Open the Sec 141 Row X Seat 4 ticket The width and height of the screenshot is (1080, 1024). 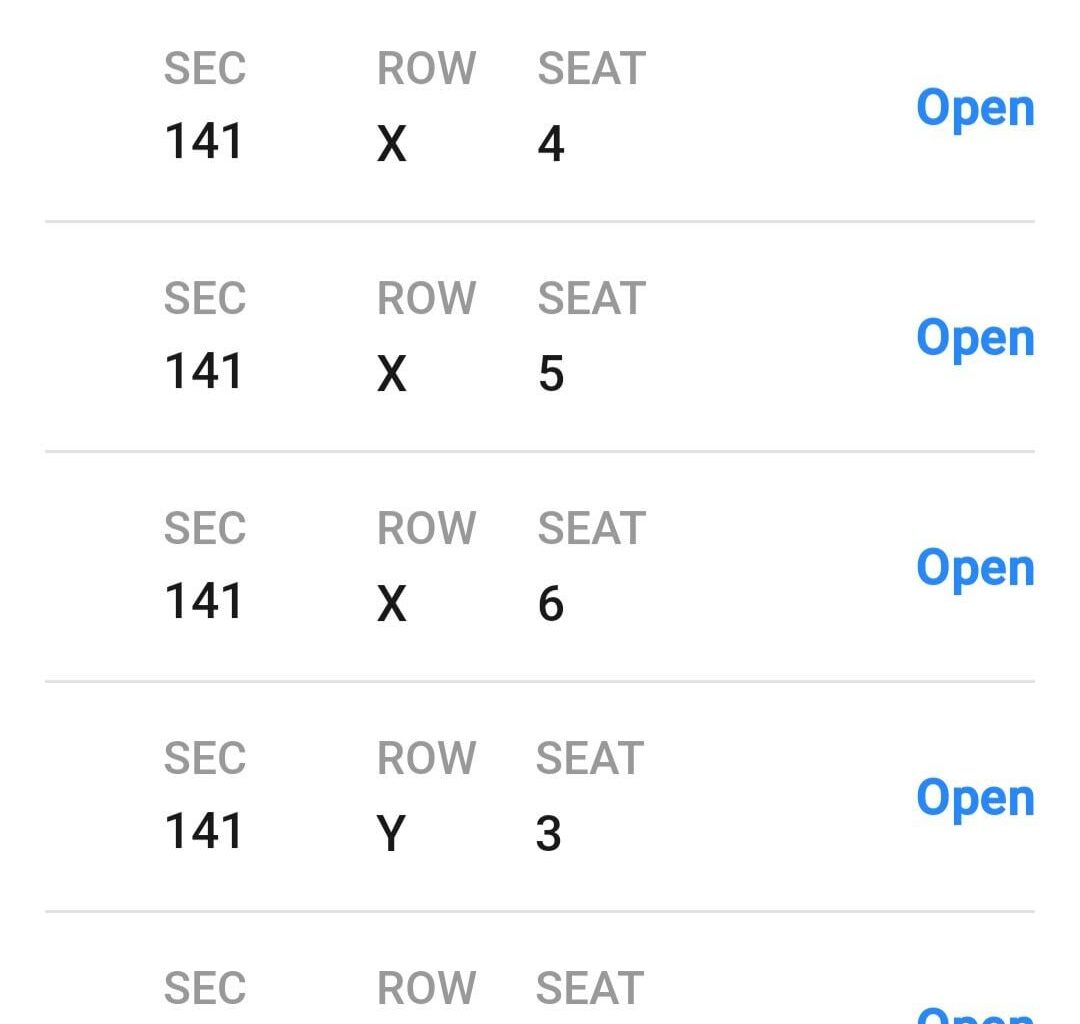coord(975,108)
